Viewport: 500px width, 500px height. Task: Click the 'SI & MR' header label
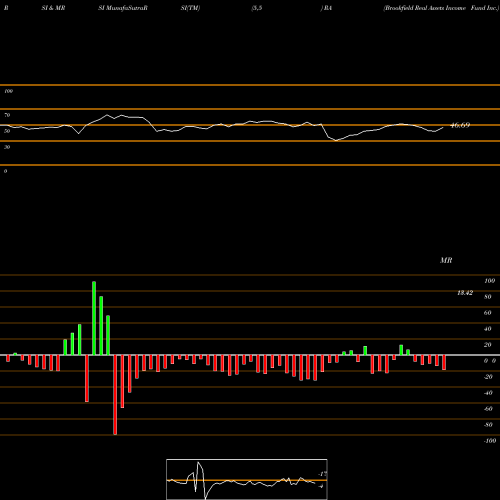(x=53, y=8)
